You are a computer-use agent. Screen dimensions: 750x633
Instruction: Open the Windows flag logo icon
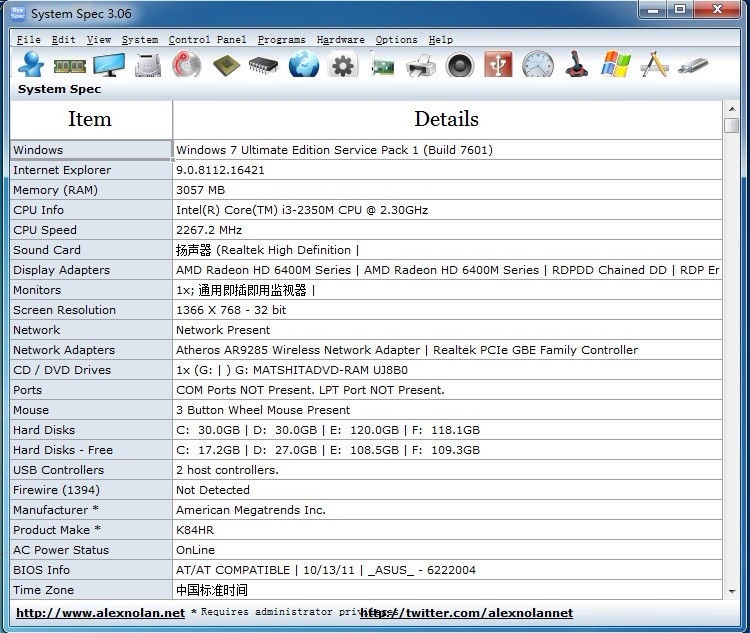[615, 66]
